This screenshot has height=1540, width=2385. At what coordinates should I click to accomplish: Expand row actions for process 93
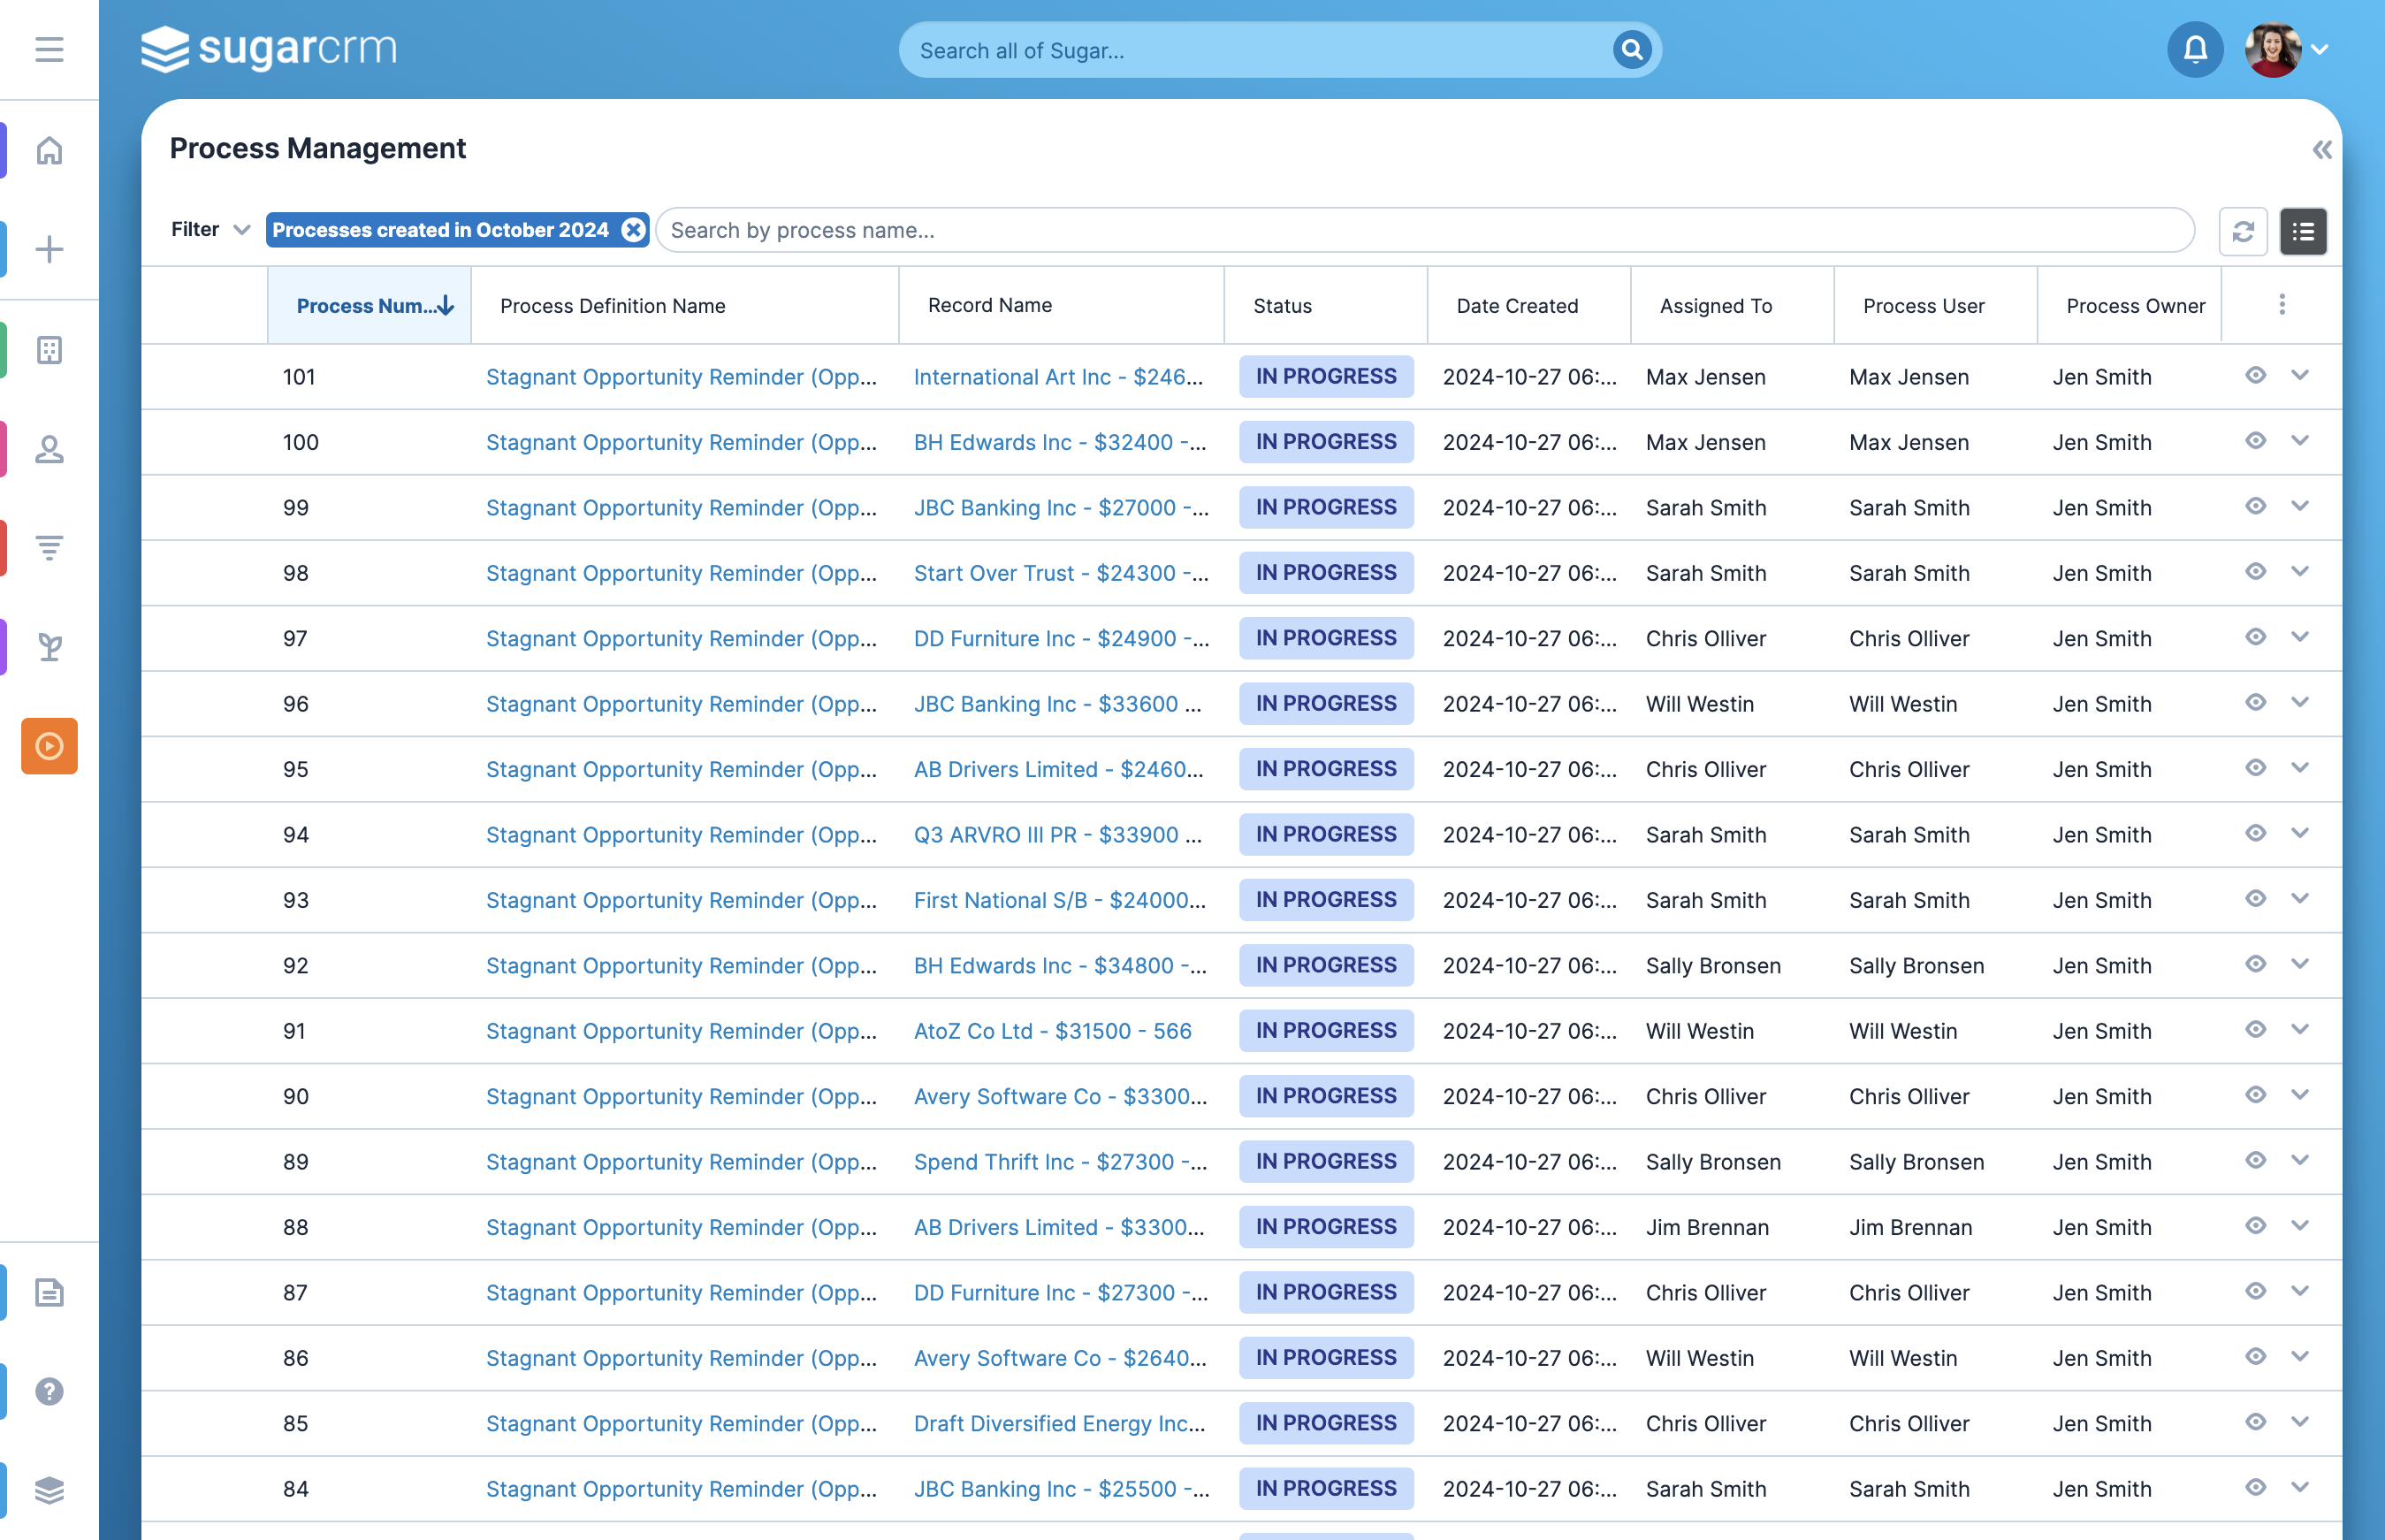(x=2300, y=898)
